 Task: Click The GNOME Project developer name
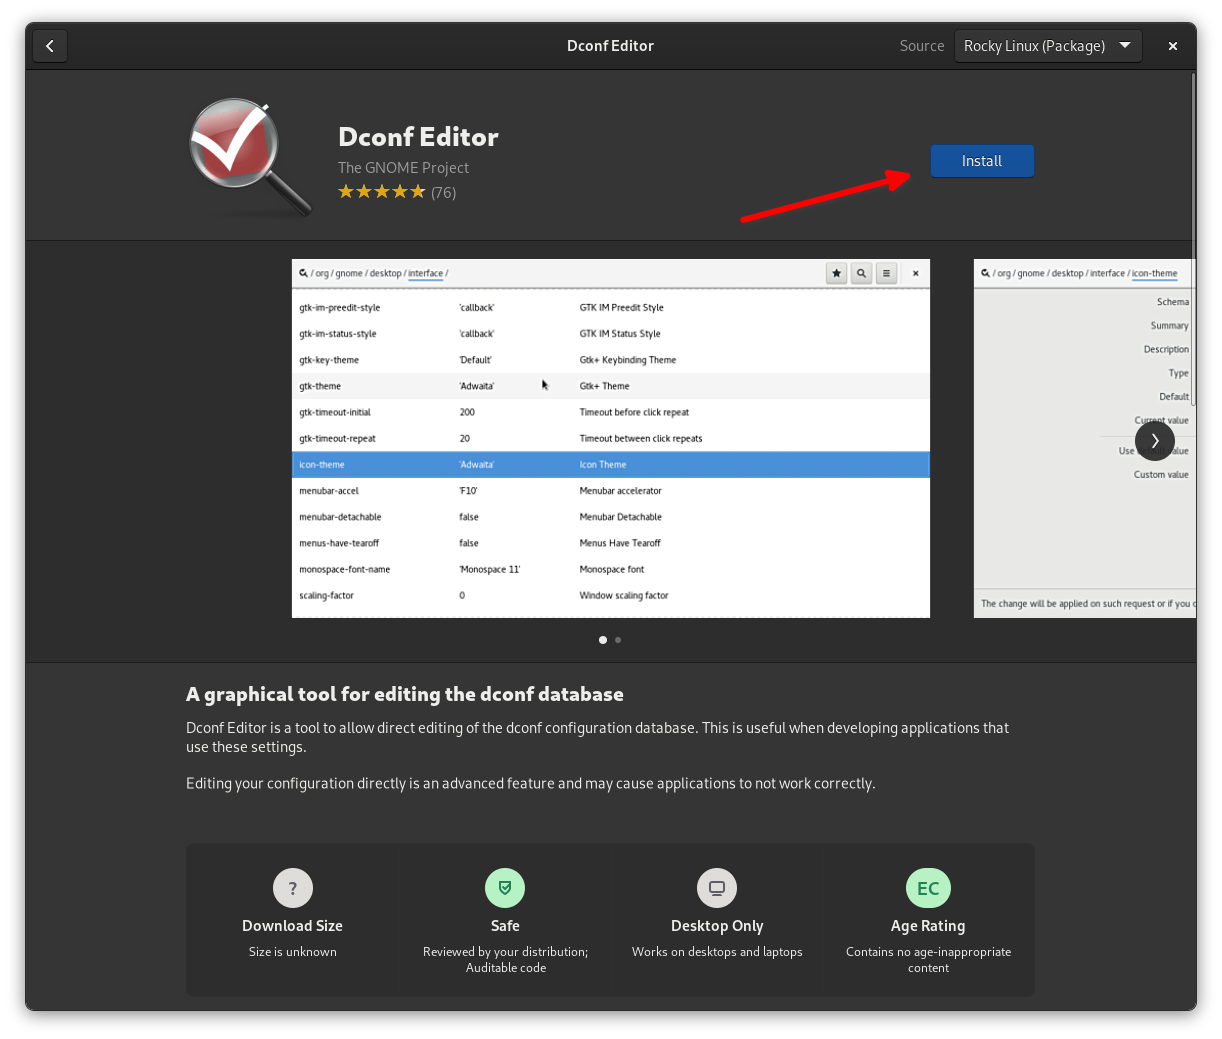[403, 167]
